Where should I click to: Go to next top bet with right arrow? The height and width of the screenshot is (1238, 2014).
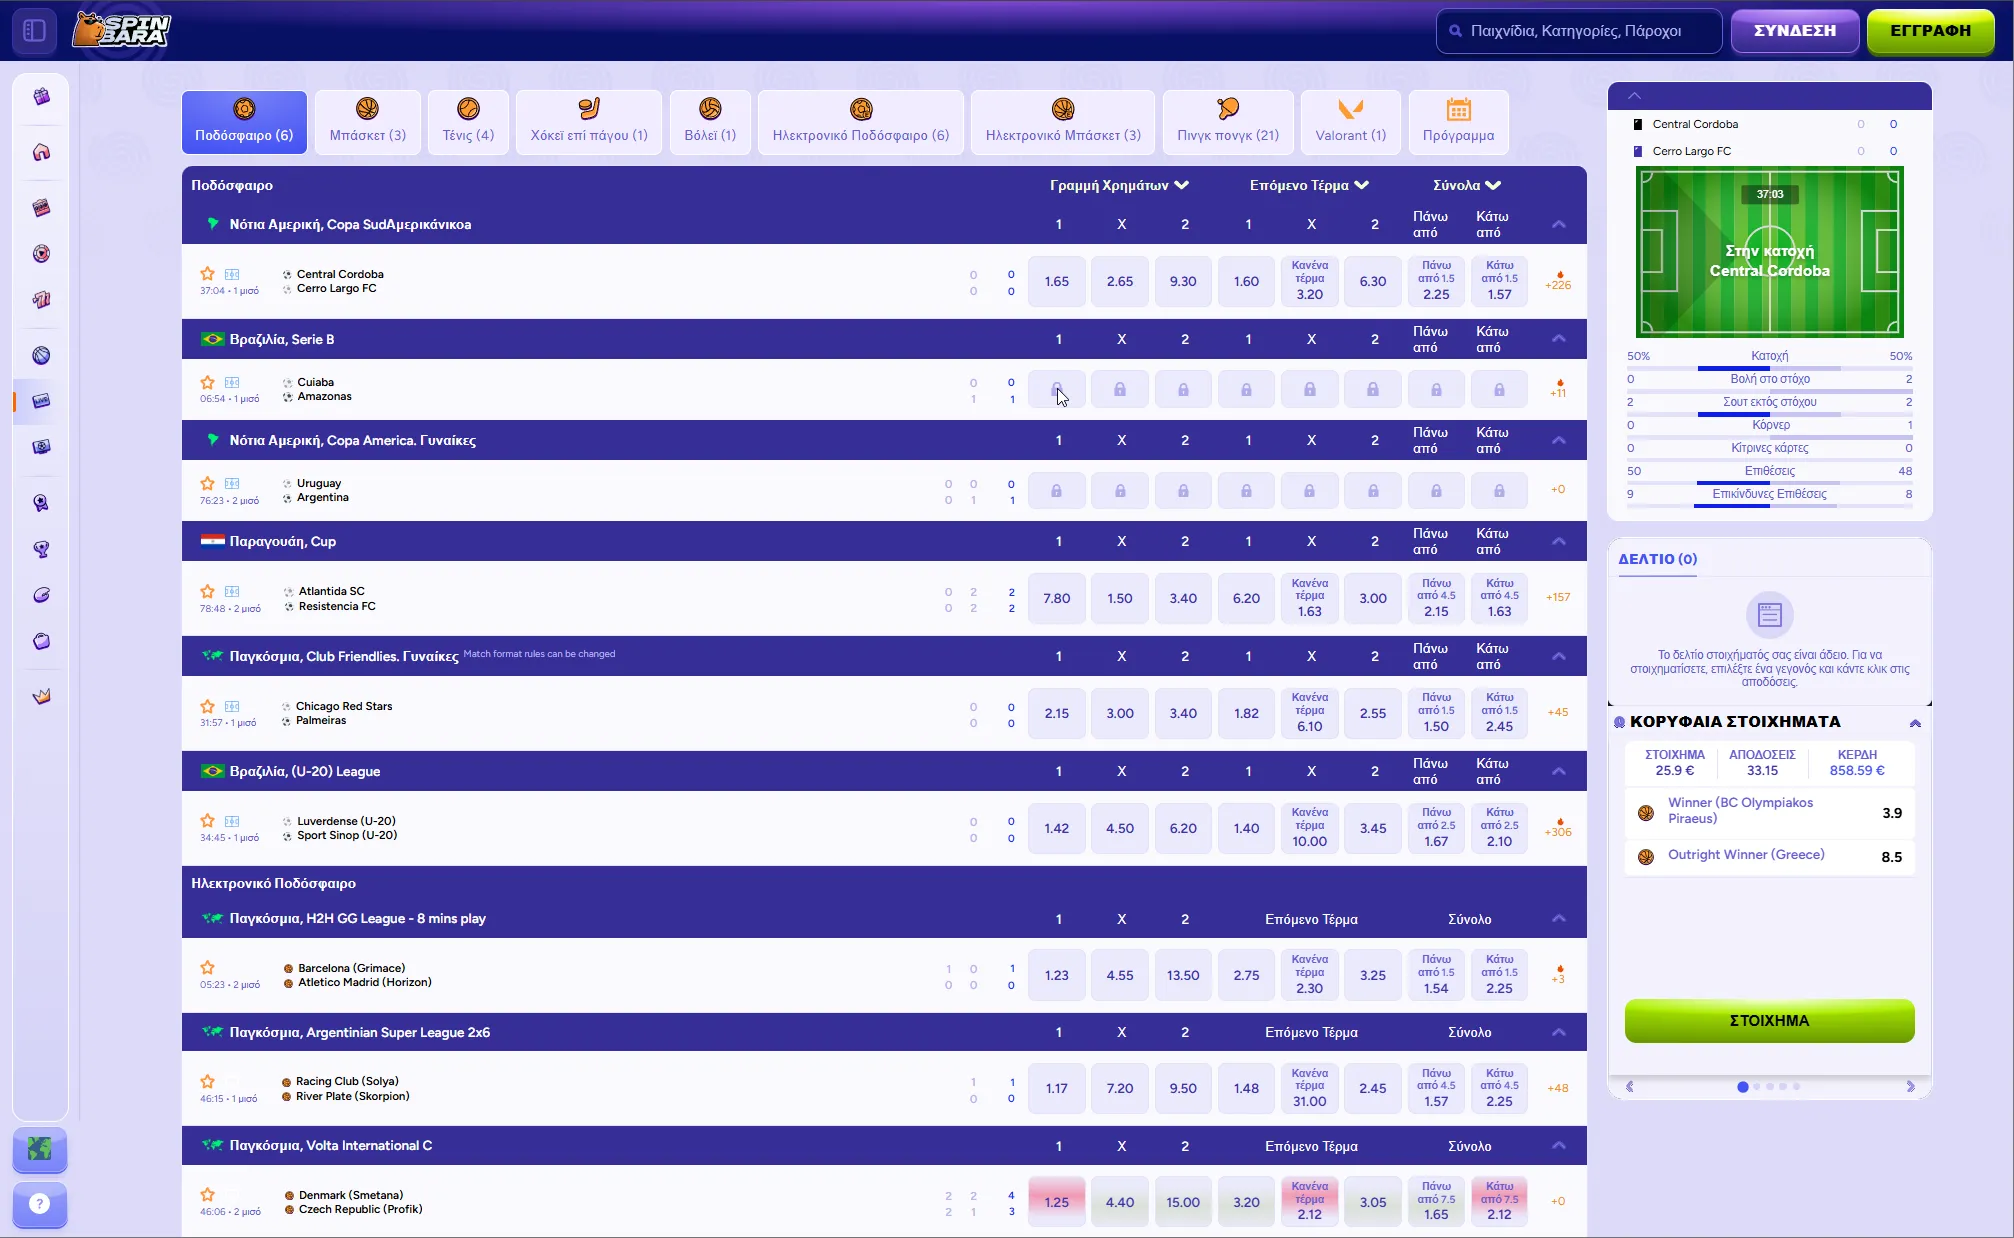click(x=1910, y=1086)
